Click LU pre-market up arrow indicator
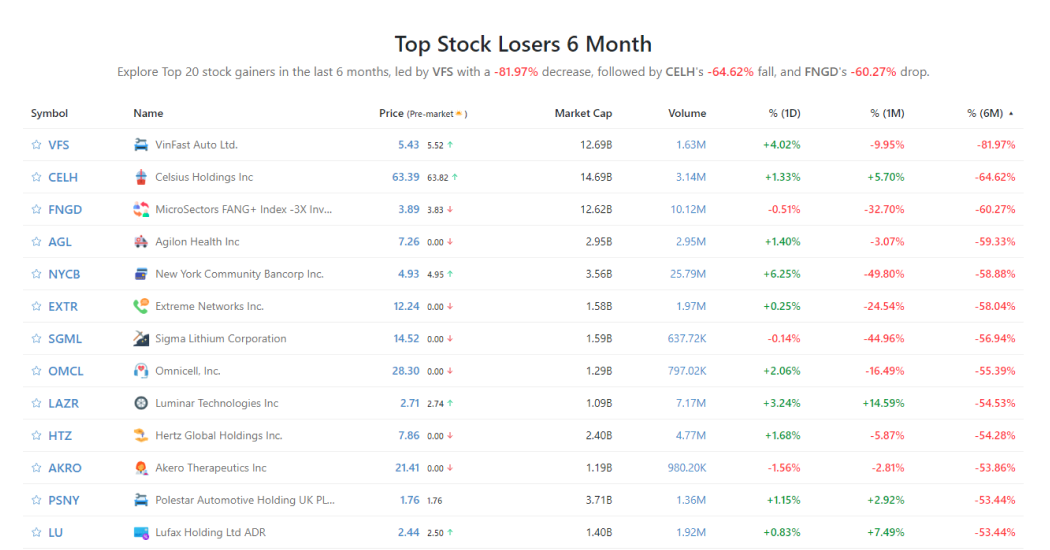 pyautogui.click(x=450, y=533)
